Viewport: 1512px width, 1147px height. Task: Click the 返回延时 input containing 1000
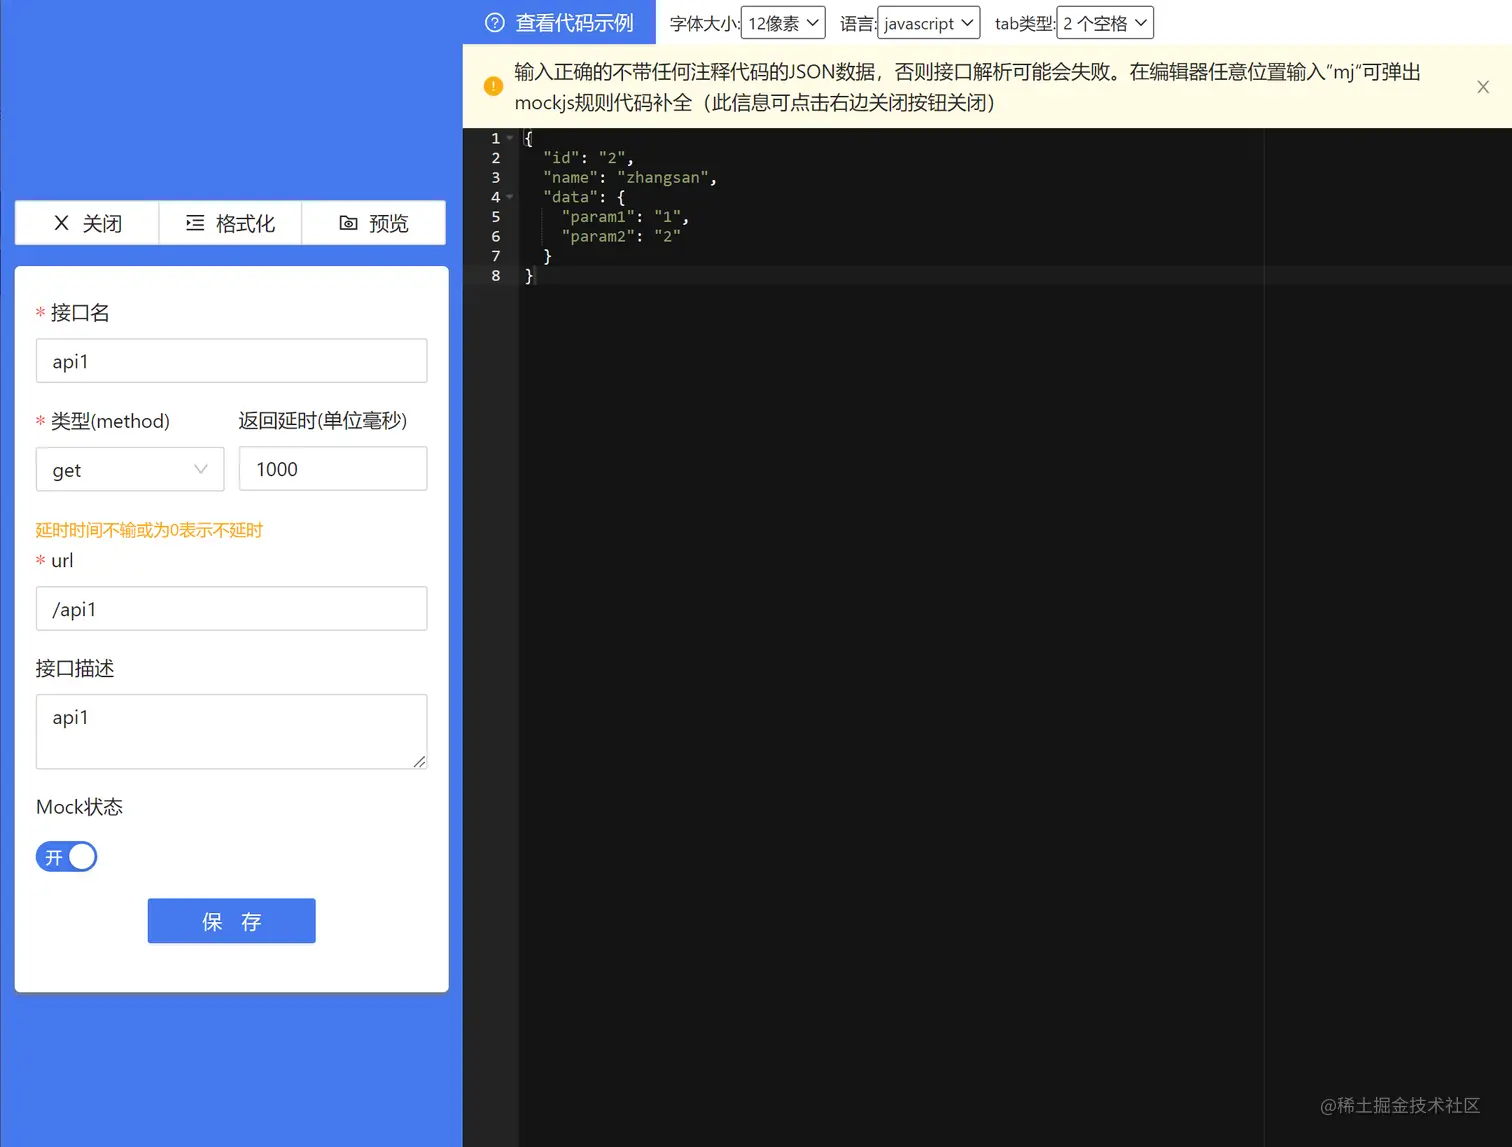333,469
